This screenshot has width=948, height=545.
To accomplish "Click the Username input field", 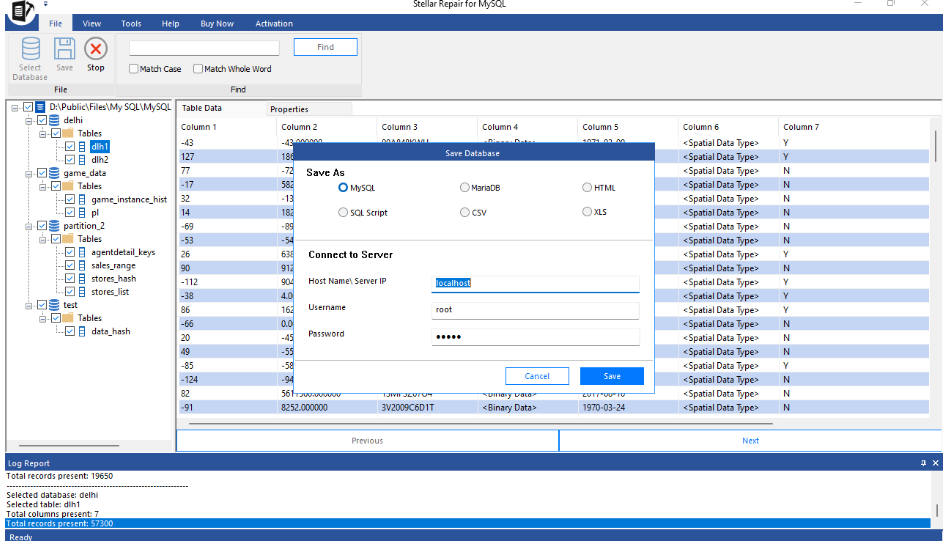I will (x=535, y=310).
